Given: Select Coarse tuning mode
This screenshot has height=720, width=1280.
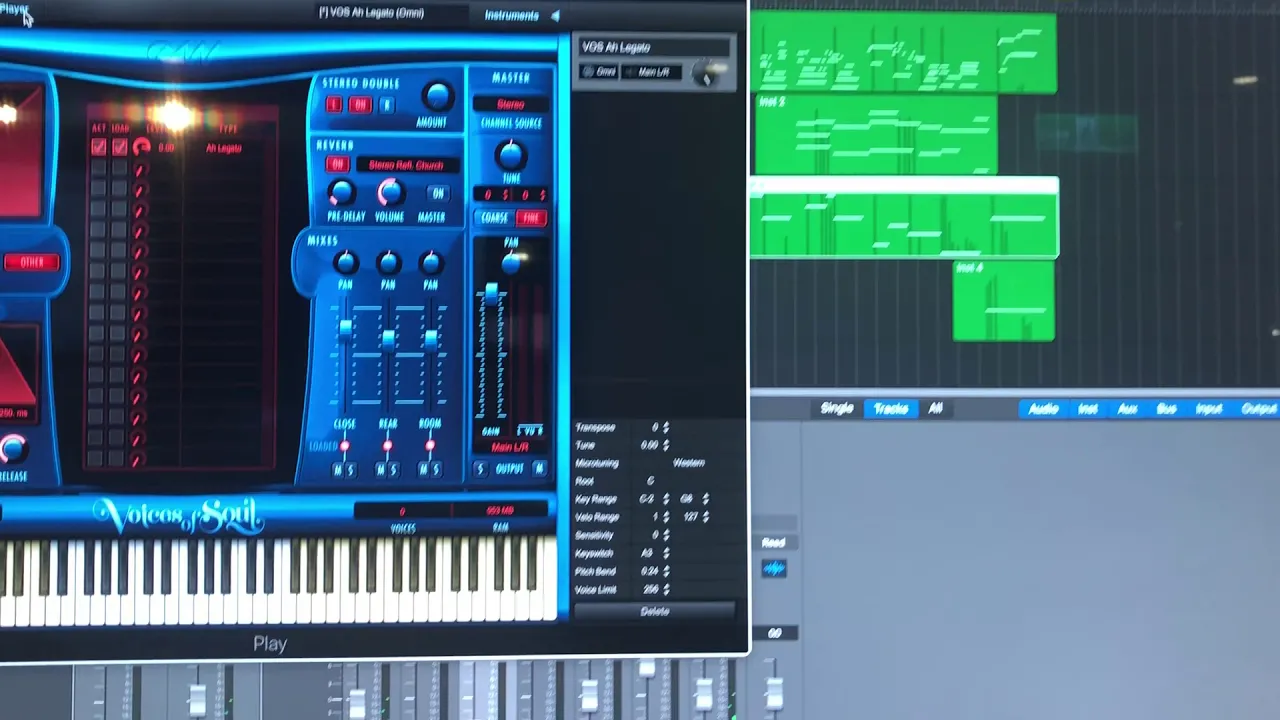Looking at the screenshot, I should tap(494, 218).
